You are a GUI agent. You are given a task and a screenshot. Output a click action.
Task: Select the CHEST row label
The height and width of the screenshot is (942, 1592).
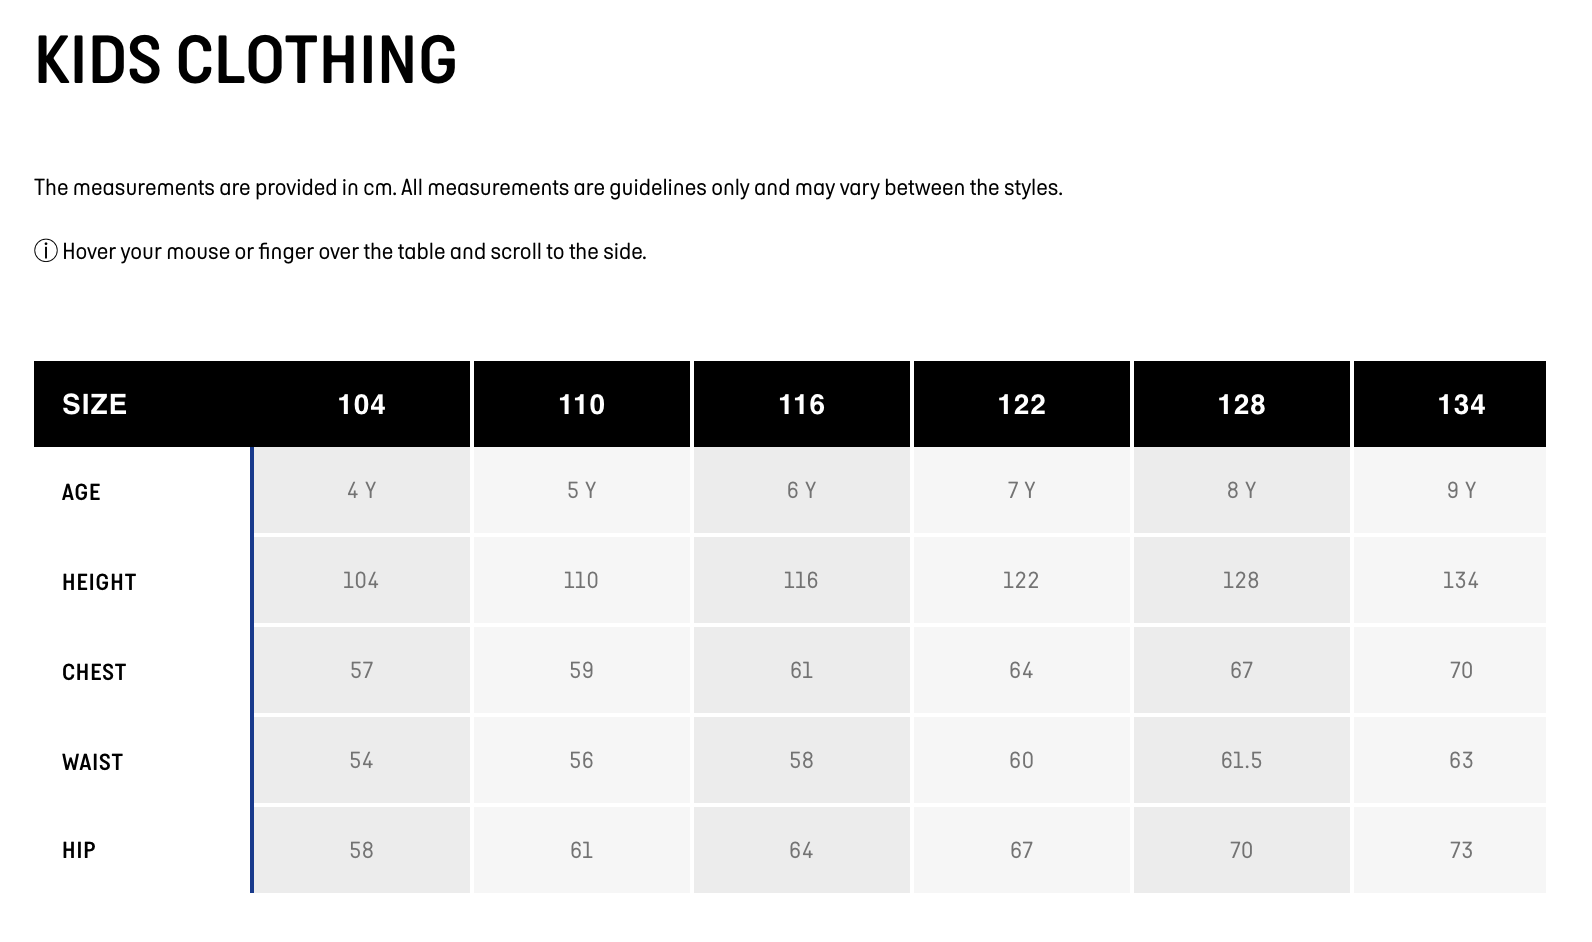click(x=94, y=672)
